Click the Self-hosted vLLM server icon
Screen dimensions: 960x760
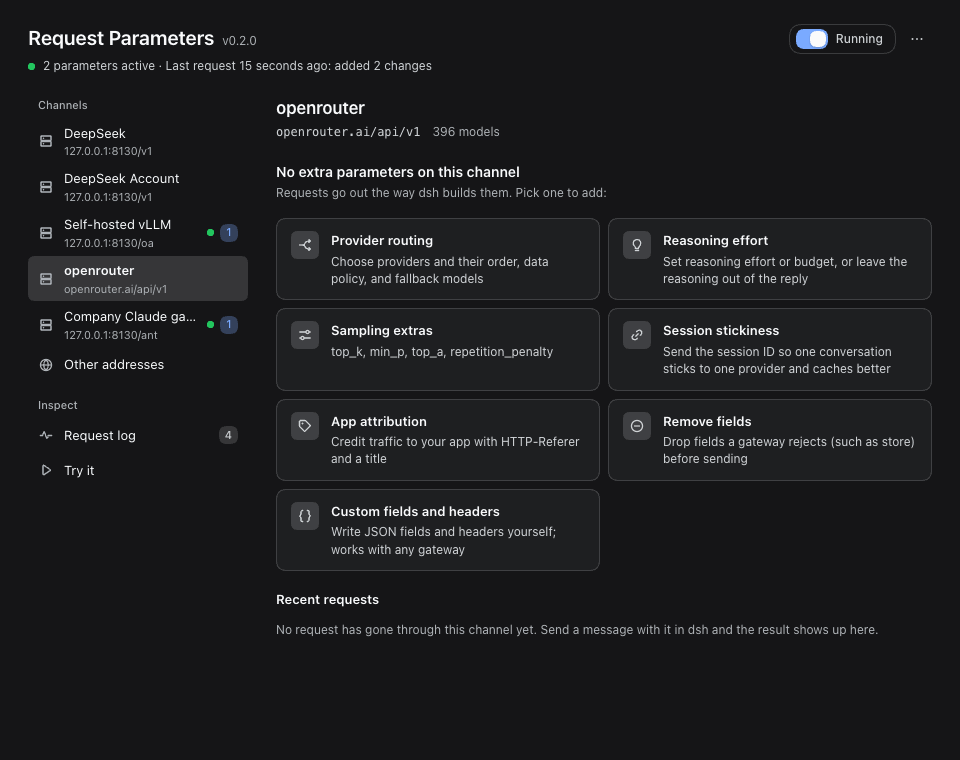coord(46,233)
